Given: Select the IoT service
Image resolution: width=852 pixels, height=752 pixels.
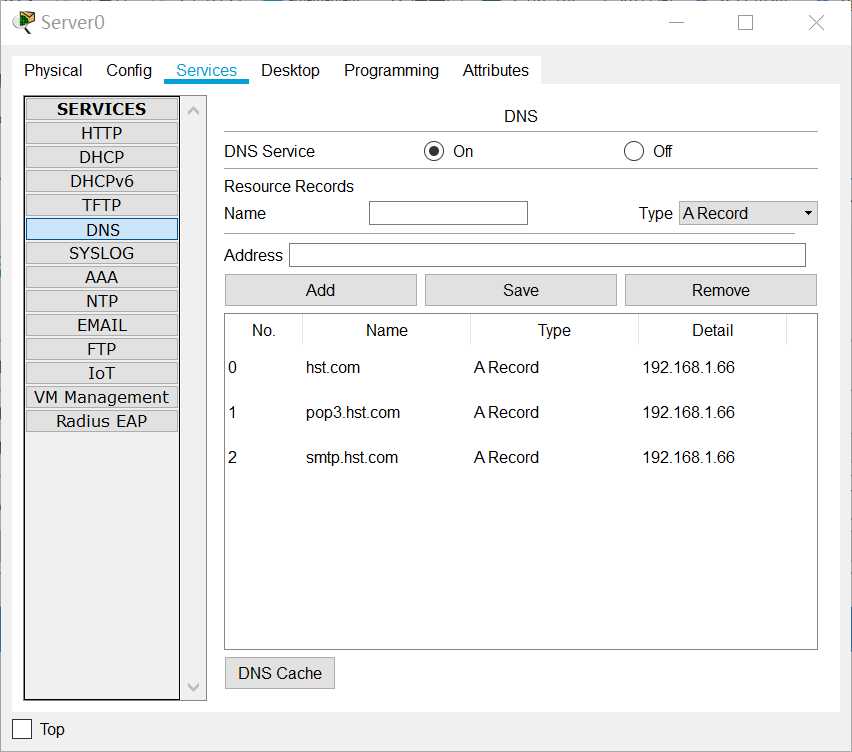Looking at the screenshot, I should tap(102, 373).
